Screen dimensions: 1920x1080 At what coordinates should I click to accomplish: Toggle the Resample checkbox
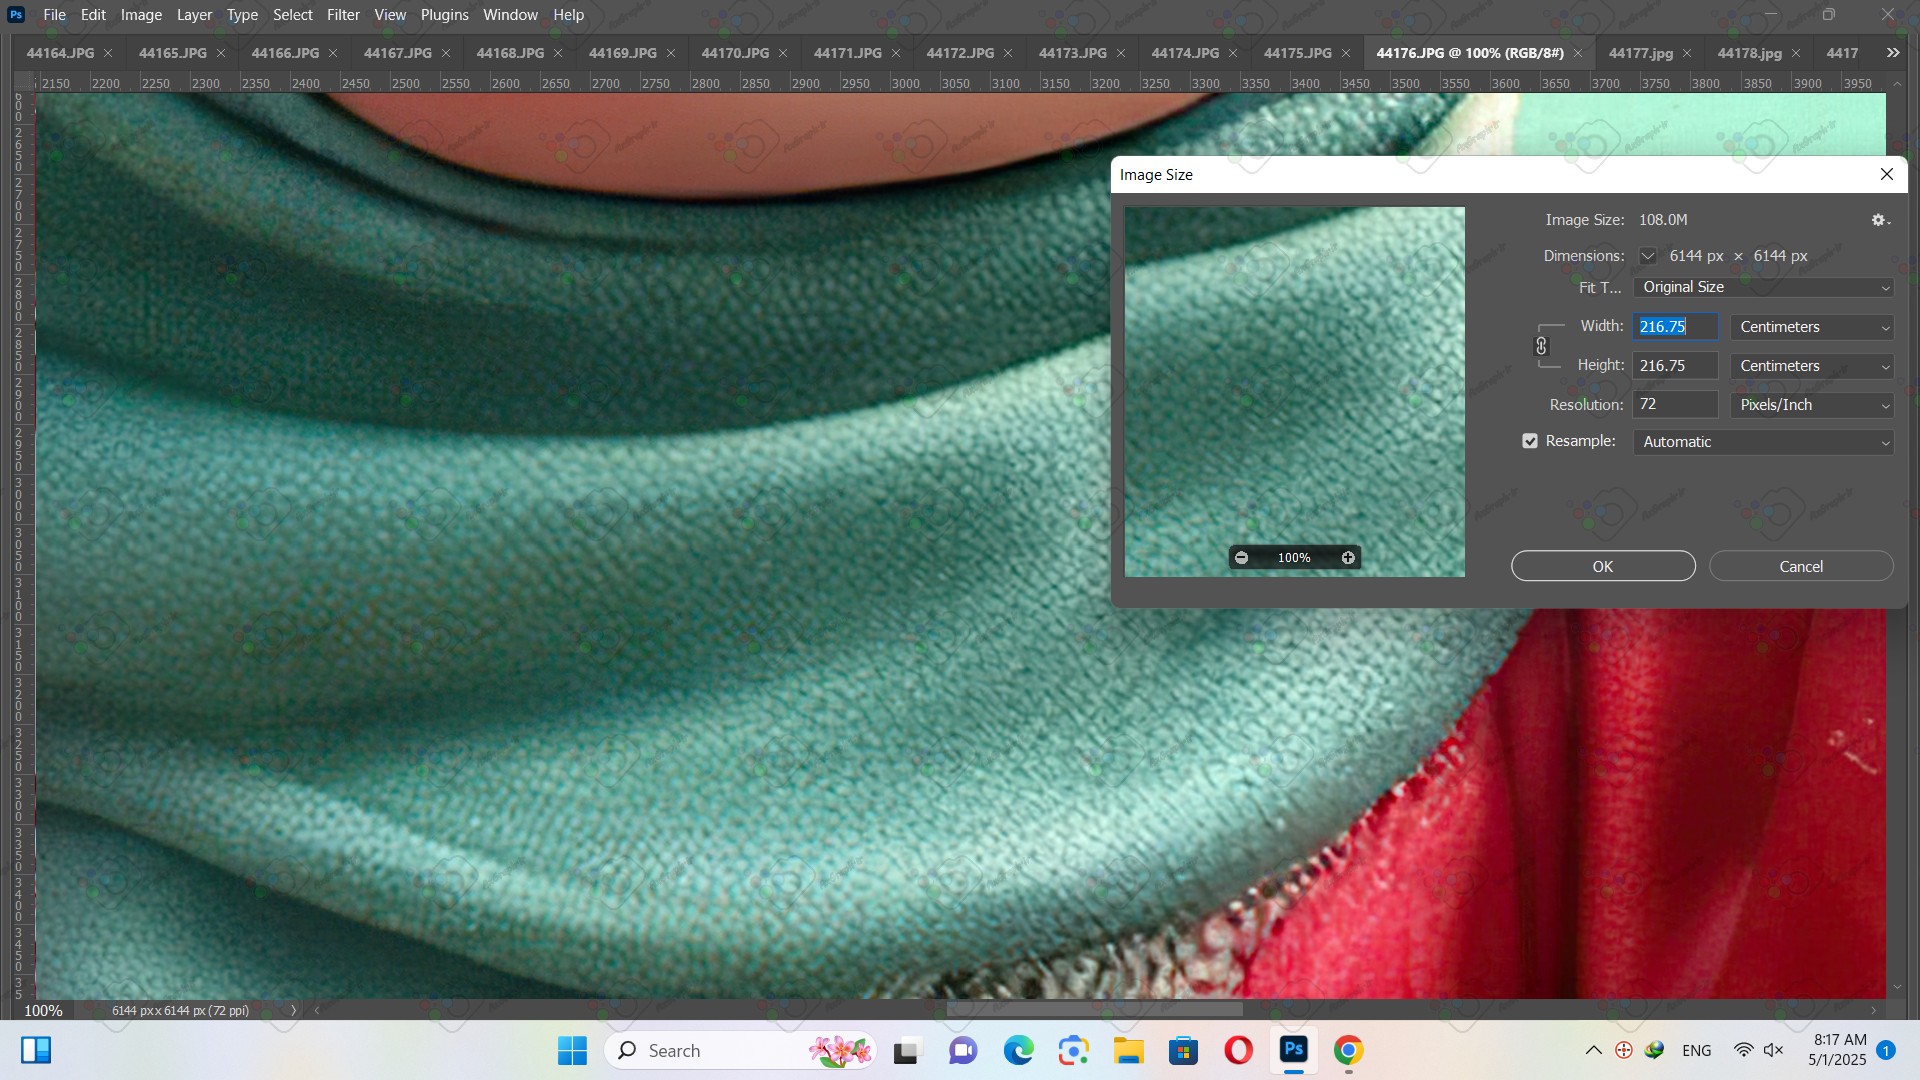coord(1530,441)
